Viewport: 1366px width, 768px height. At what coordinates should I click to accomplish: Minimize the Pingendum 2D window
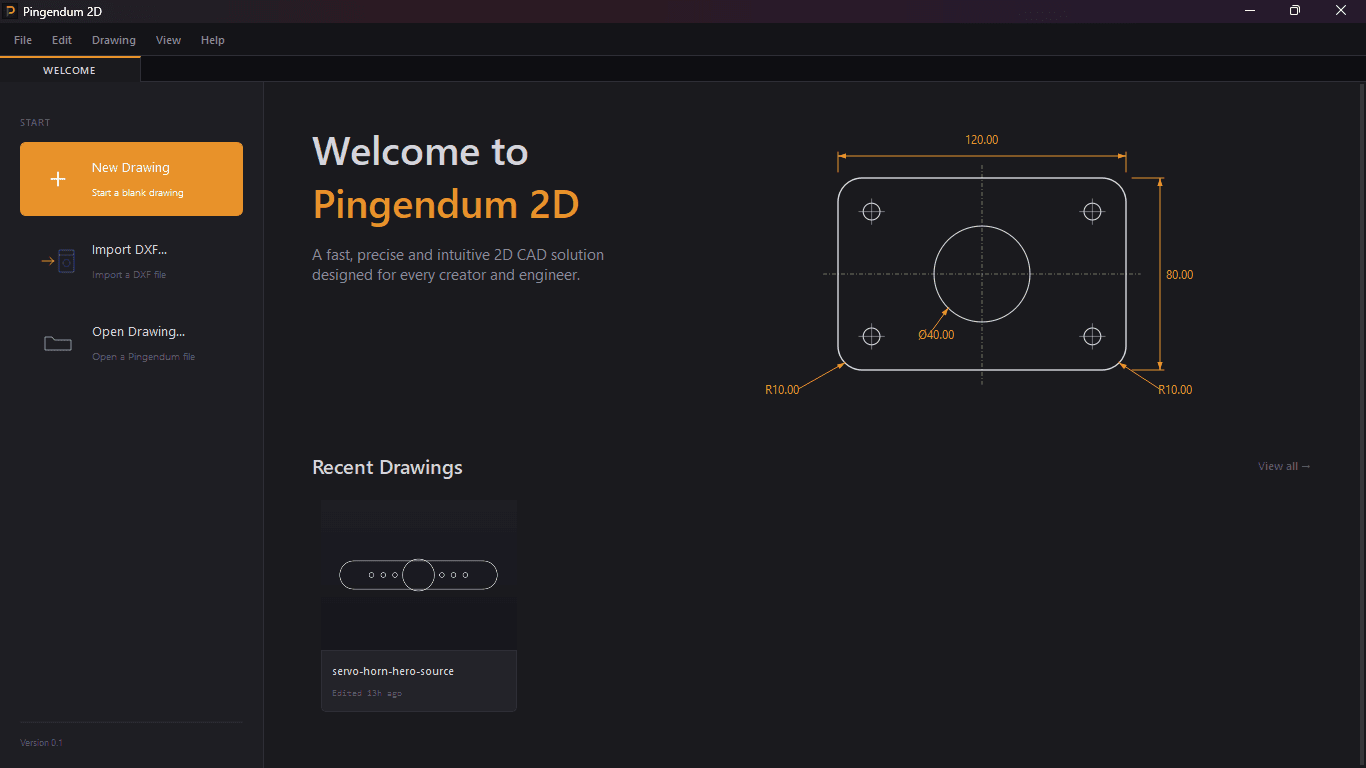1250,11
